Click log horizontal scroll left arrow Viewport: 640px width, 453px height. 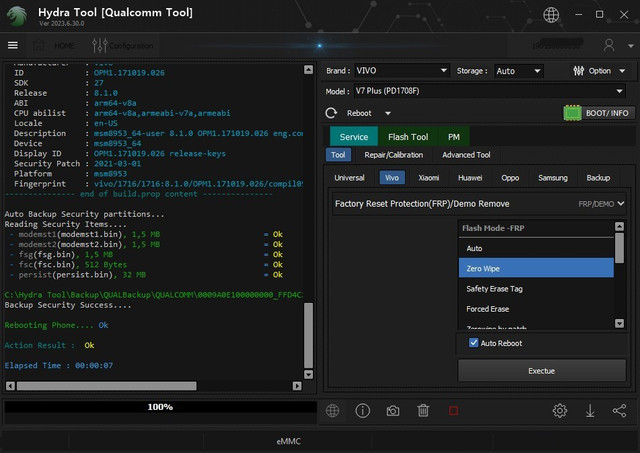[x=11, y=386]
